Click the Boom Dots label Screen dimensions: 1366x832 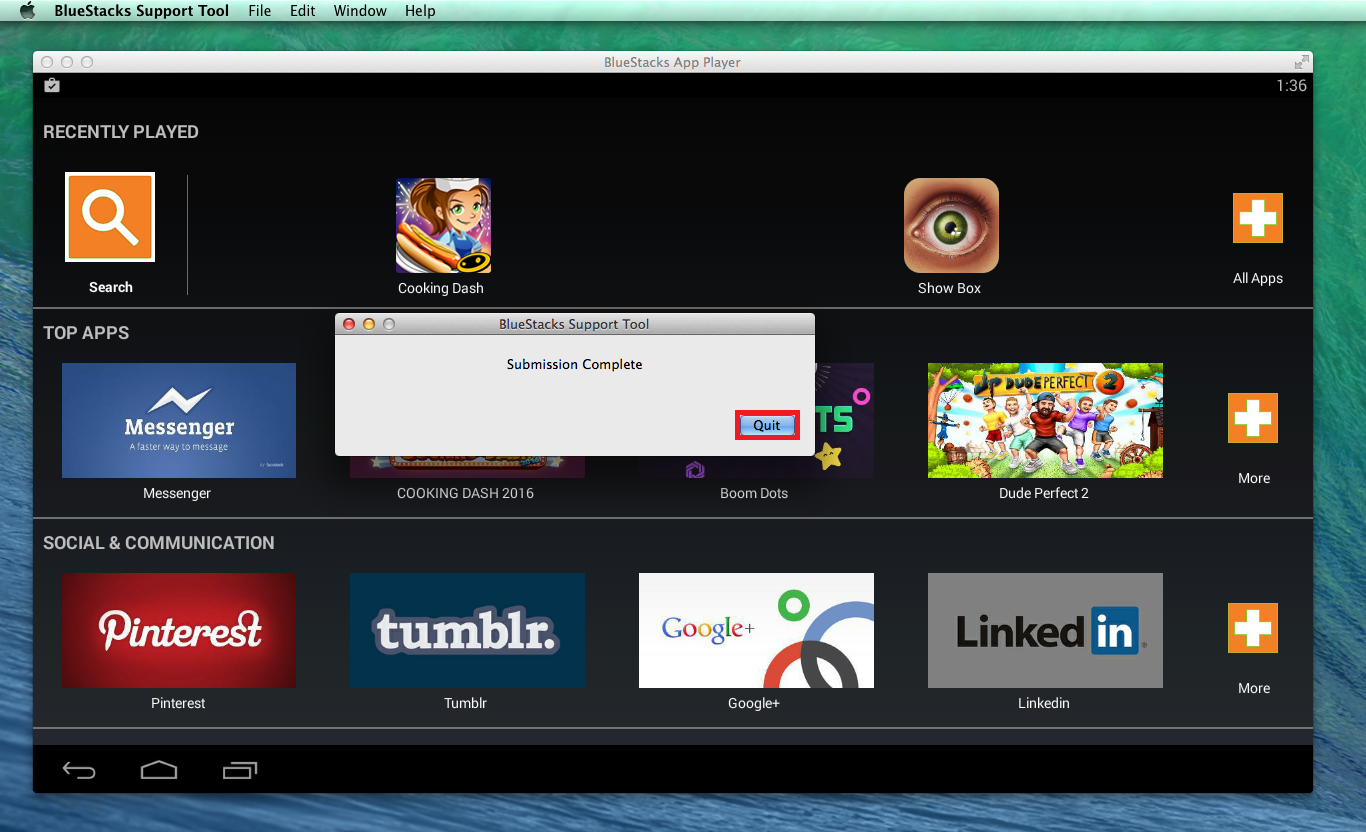pos(754,493)
